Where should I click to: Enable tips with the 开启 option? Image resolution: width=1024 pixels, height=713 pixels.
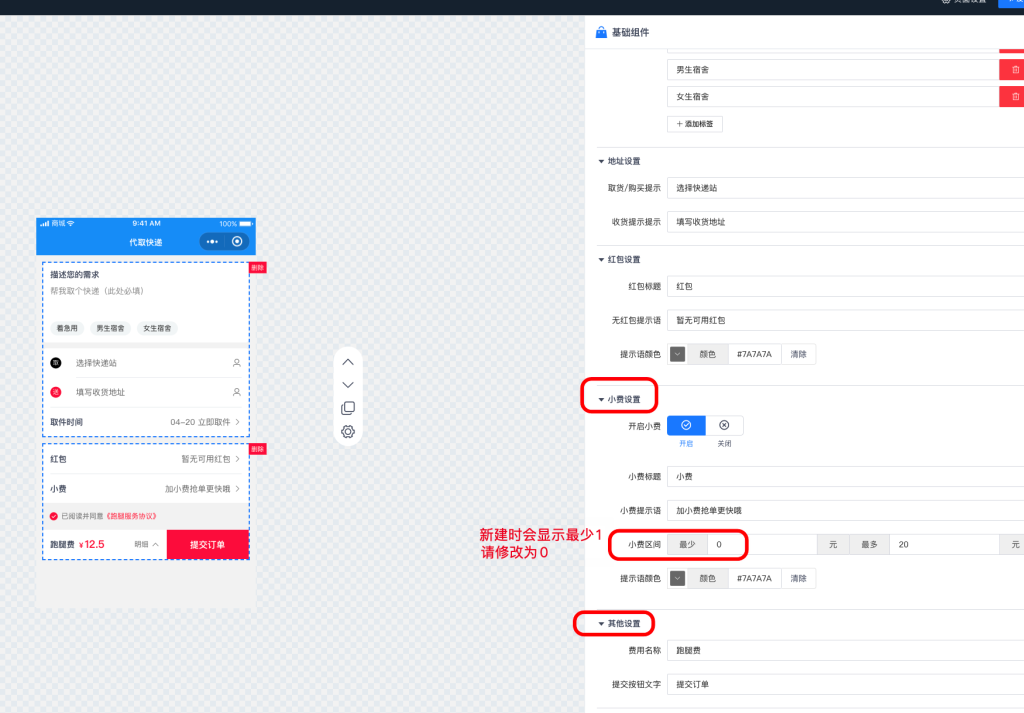pyautogui.click(x=686, y=426)
